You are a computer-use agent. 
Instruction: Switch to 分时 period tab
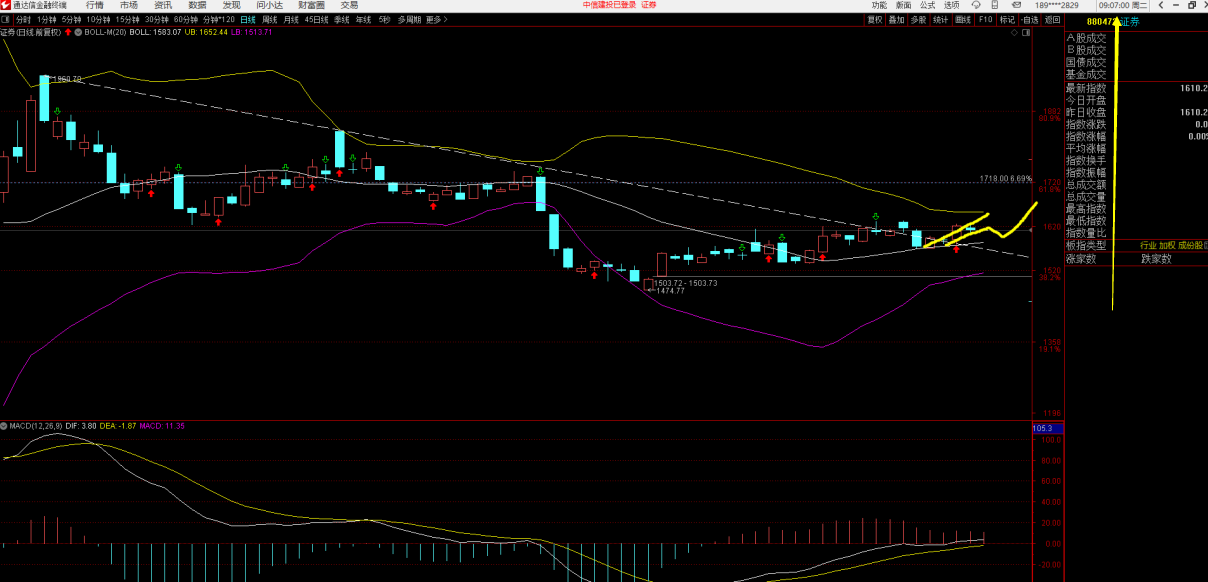tap(23, 19)
